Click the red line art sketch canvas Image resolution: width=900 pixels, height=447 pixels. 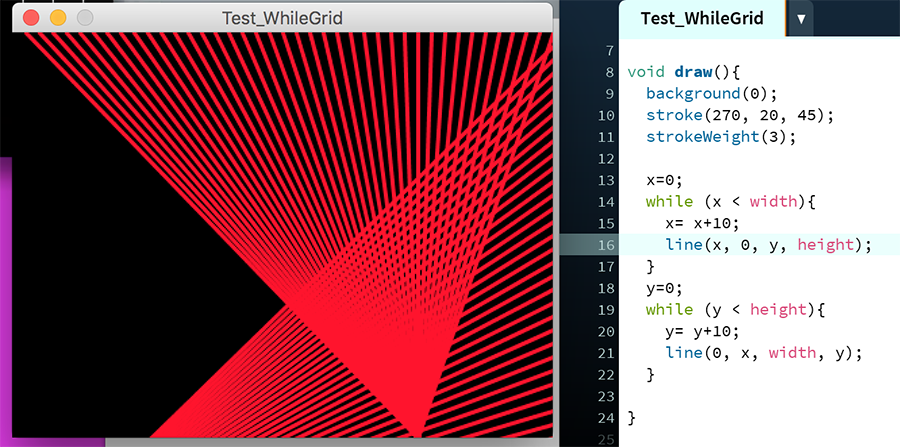(x=282, y=235)
